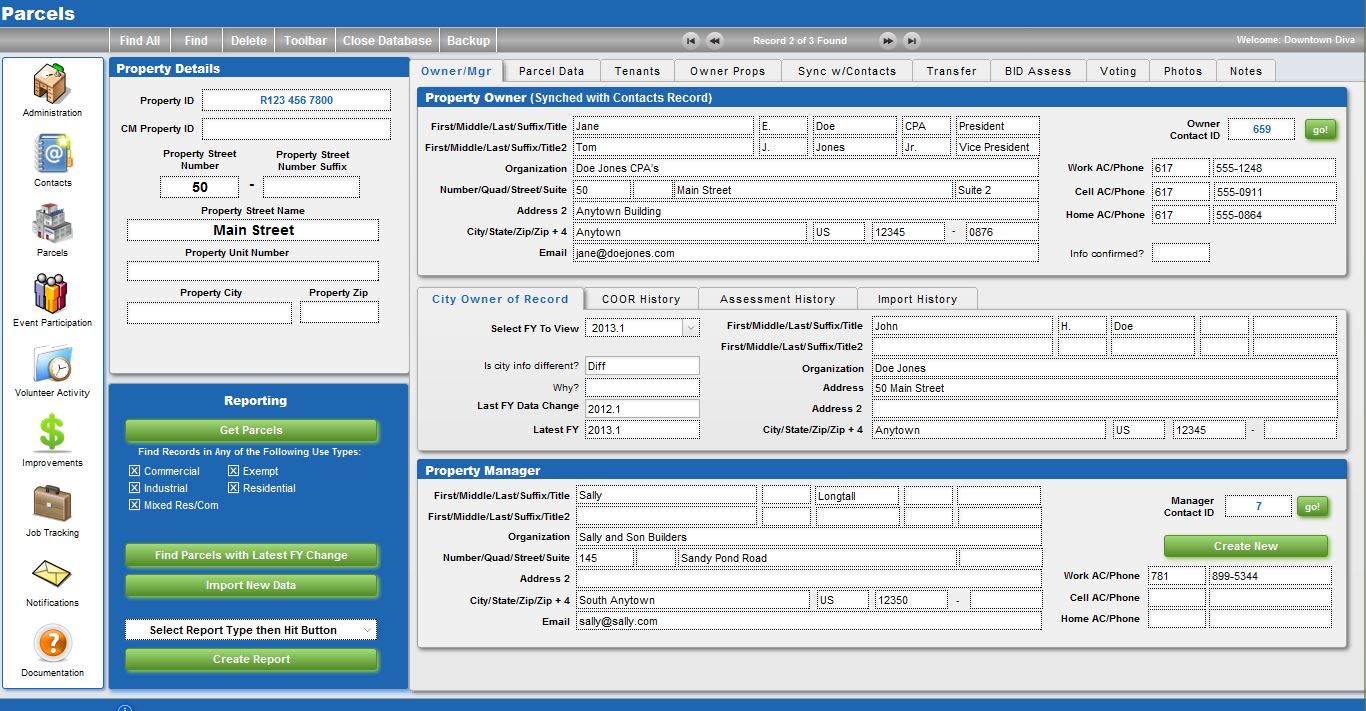Click the go! button beside Owner Contact ID
Screen dimensions: 1366x711
(1320, 130)
